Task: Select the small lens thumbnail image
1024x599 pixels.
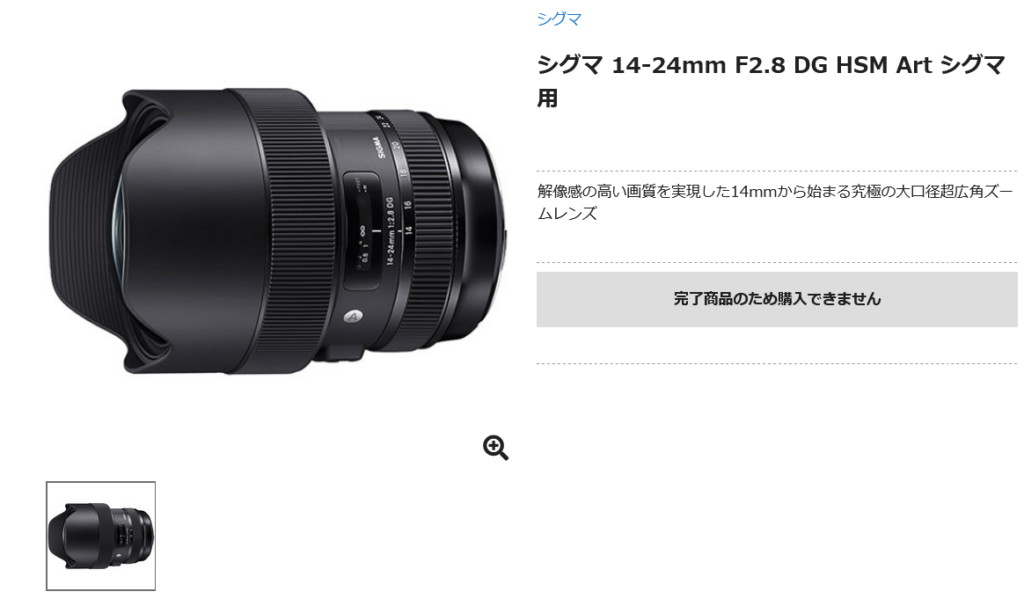Action: [101, 536]
